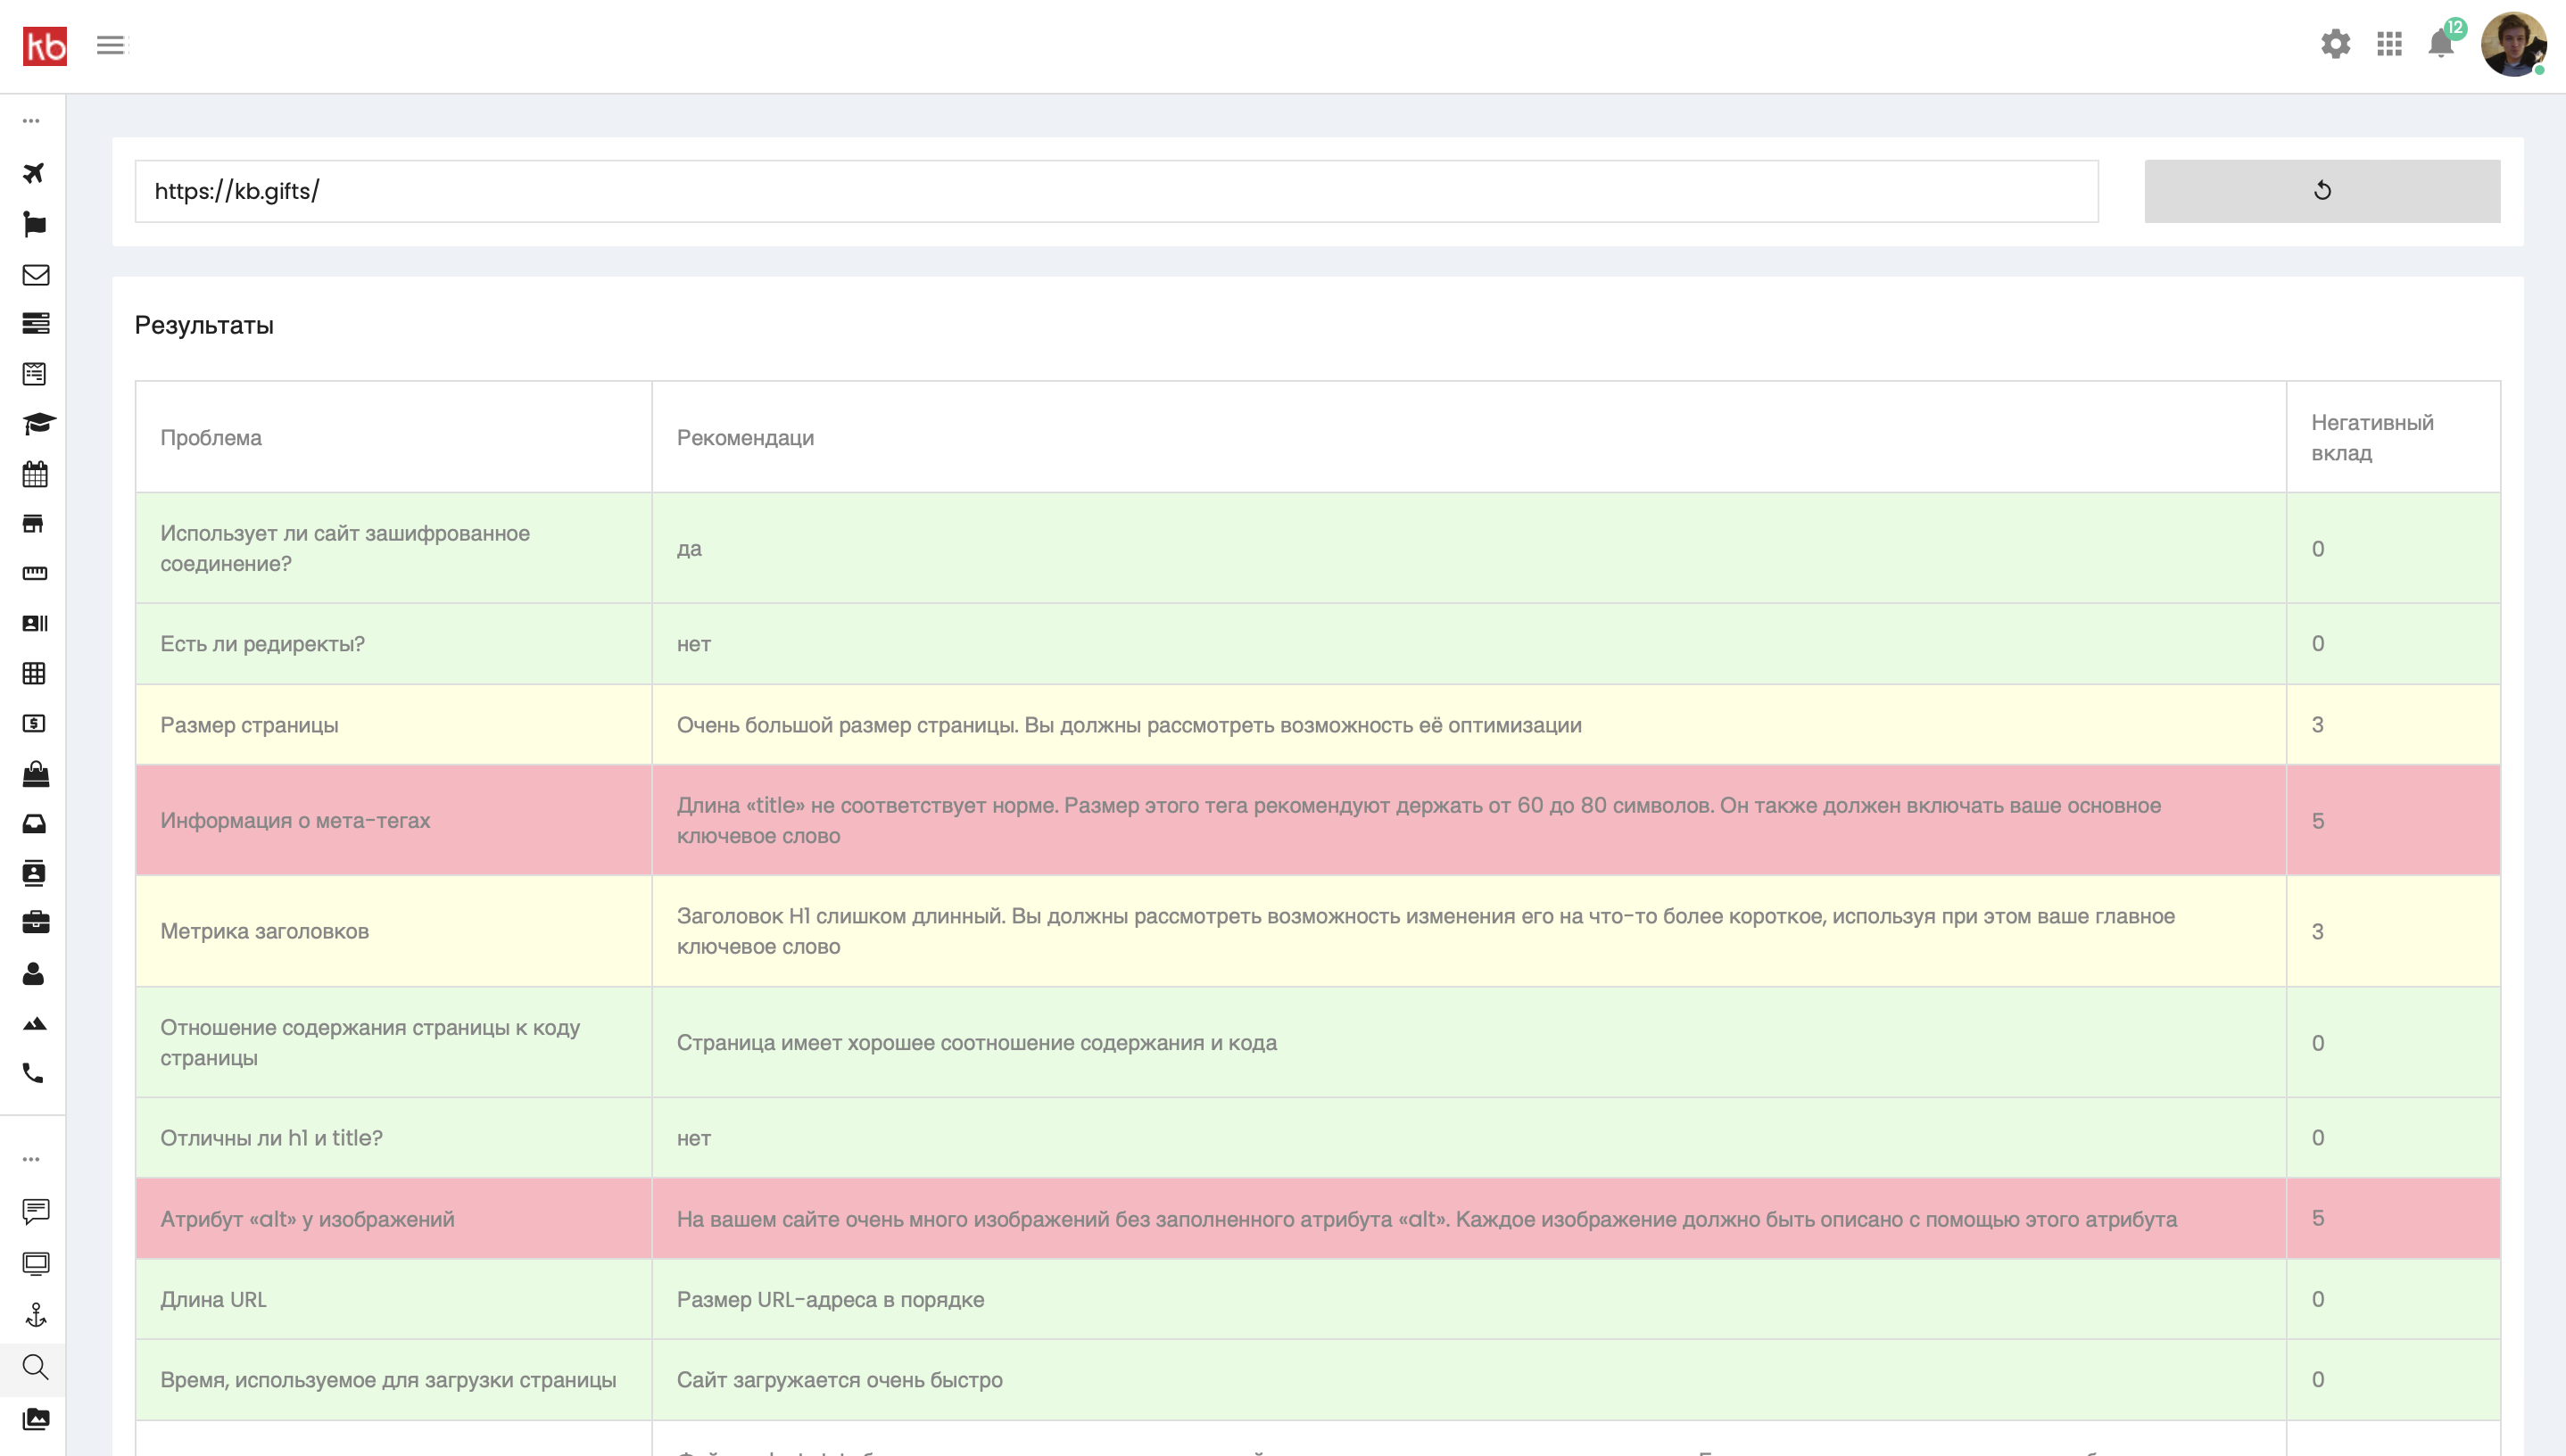Click 'Размер страницы' problem cell
The width and height of the screenshot is (2566, 1456).
tap(394, 725)
